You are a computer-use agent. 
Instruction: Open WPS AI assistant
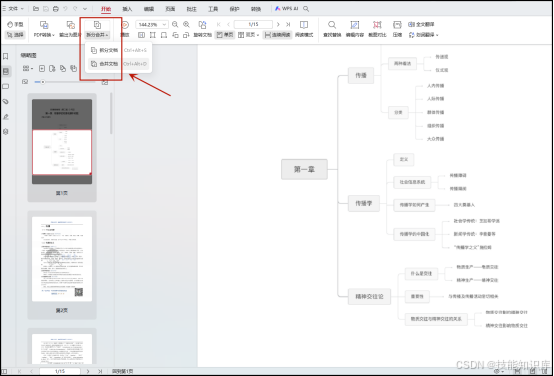(x=287, y=9)
